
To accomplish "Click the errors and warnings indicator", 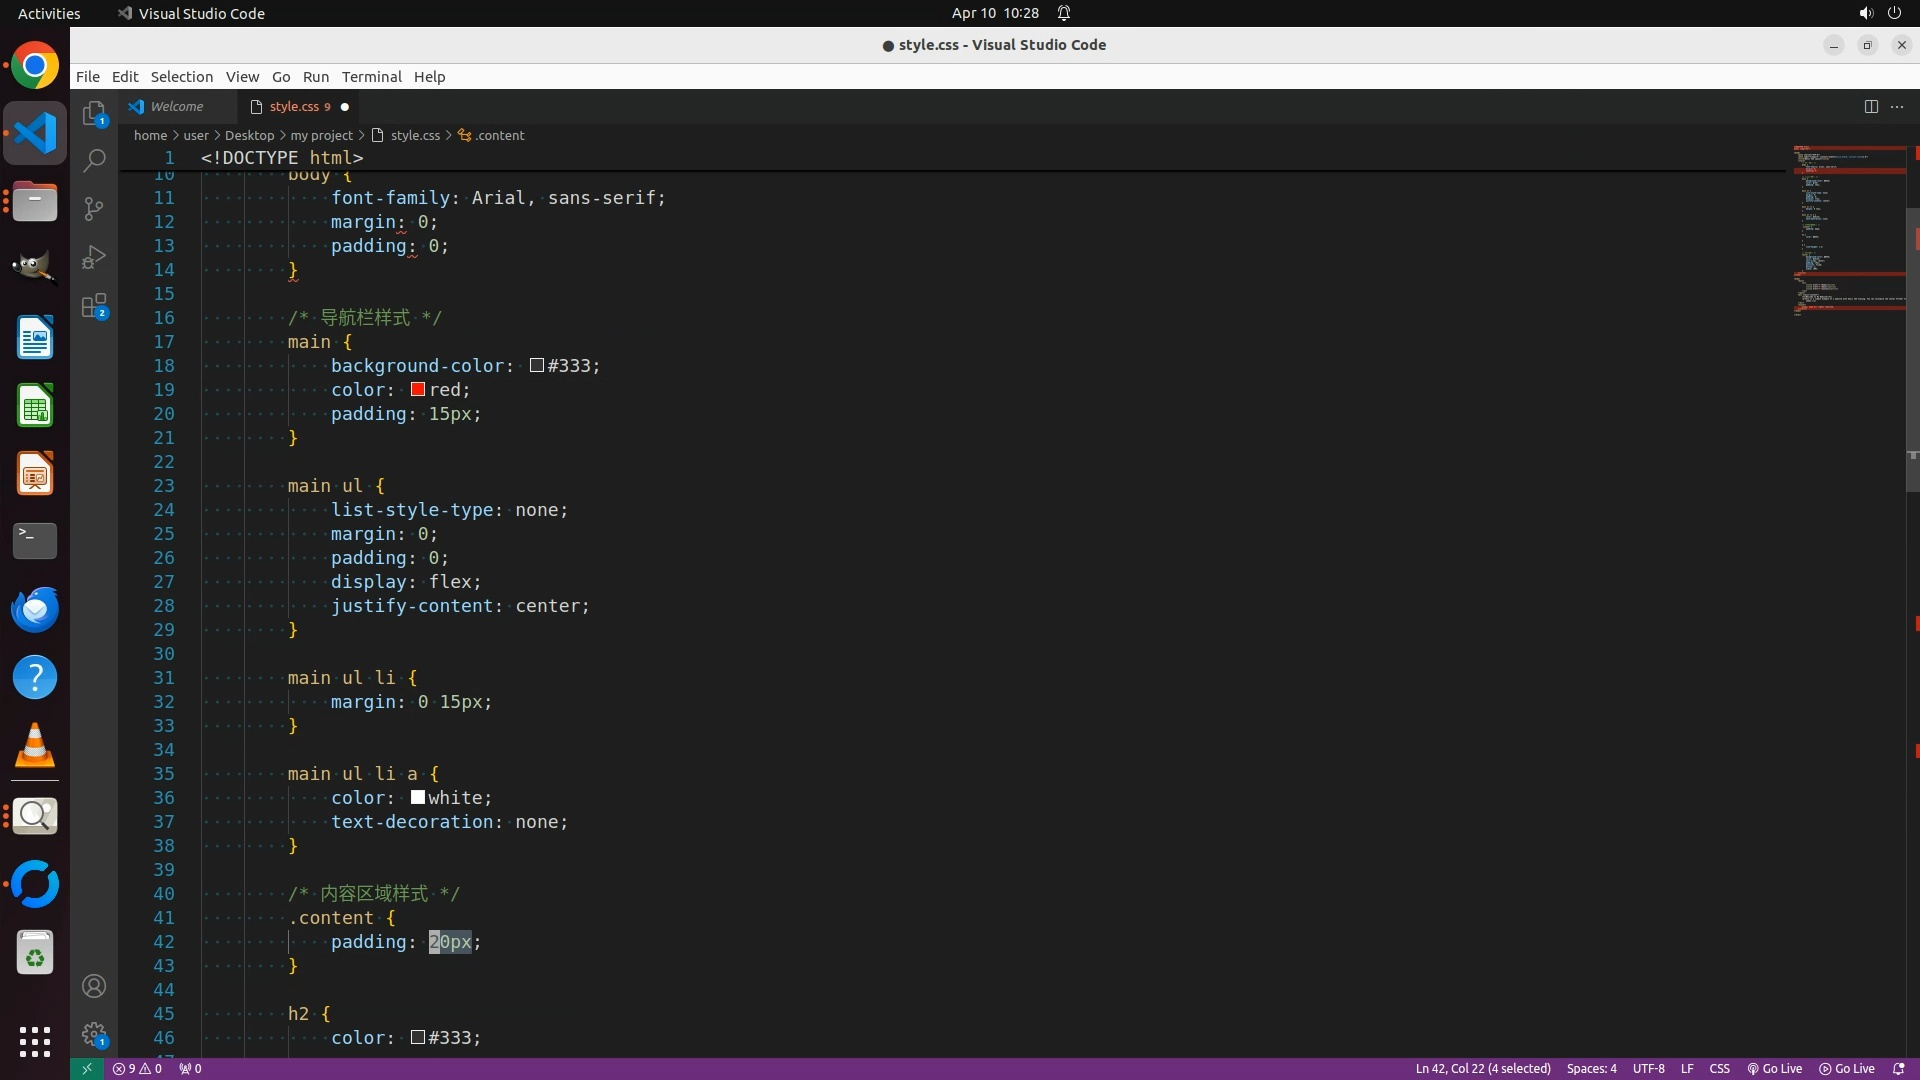I will click(x=137, y=1069).
